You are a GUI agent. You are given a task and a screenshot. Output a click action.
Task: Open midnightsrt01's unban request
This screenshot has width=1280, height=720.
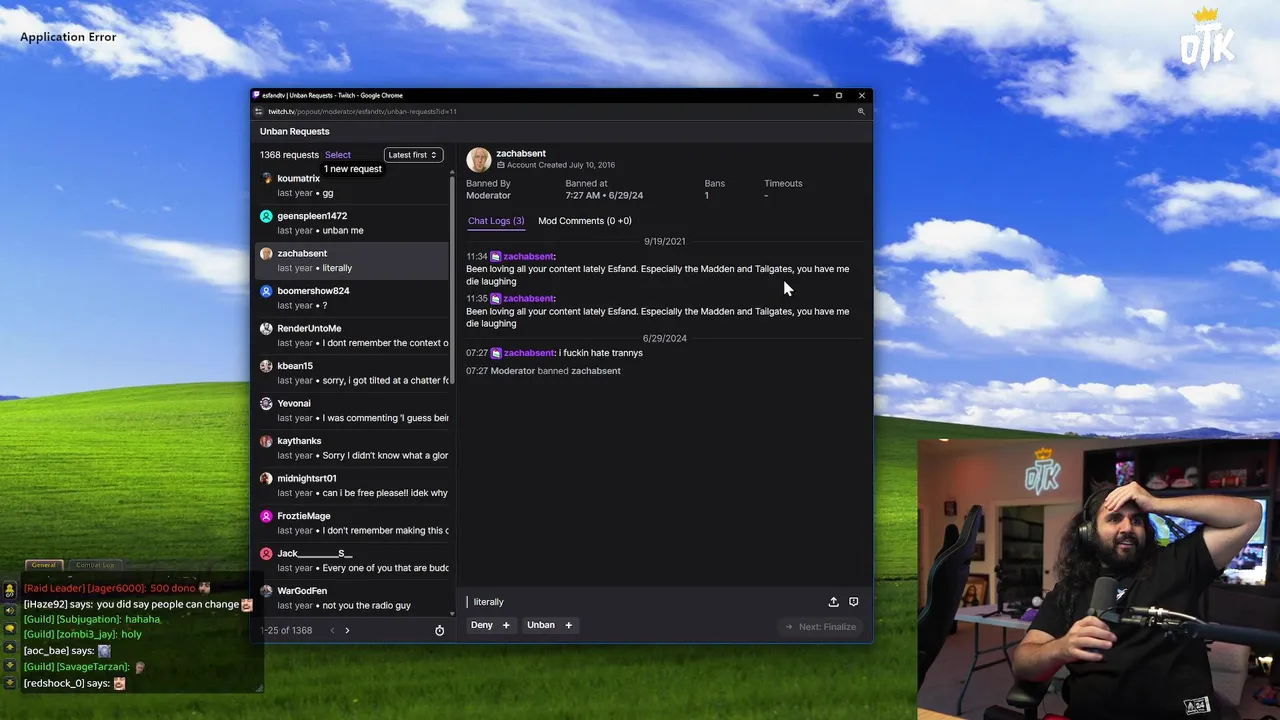click(x=352, y=485)
